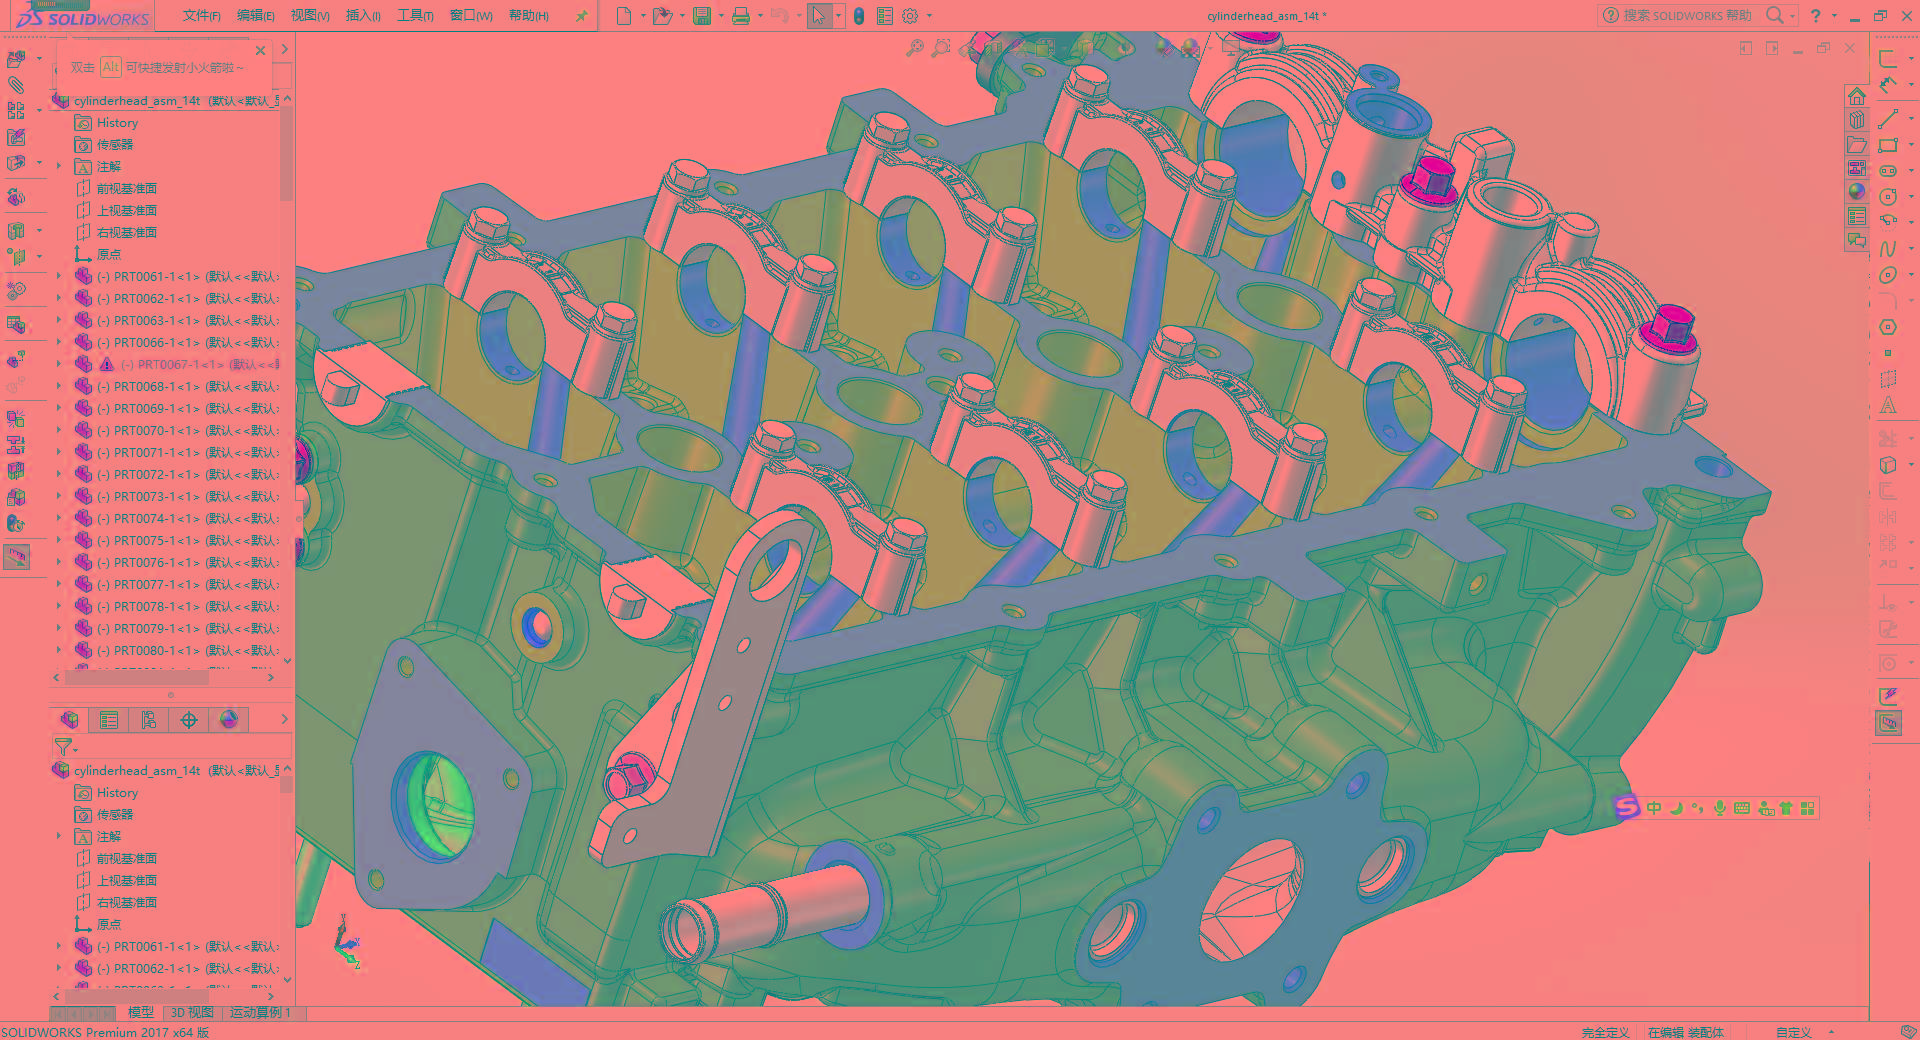This screenshot has height=1040, width=1920.
Task: Open the search magnifier dropdown arrow
Action: [x=1792, y=16]
